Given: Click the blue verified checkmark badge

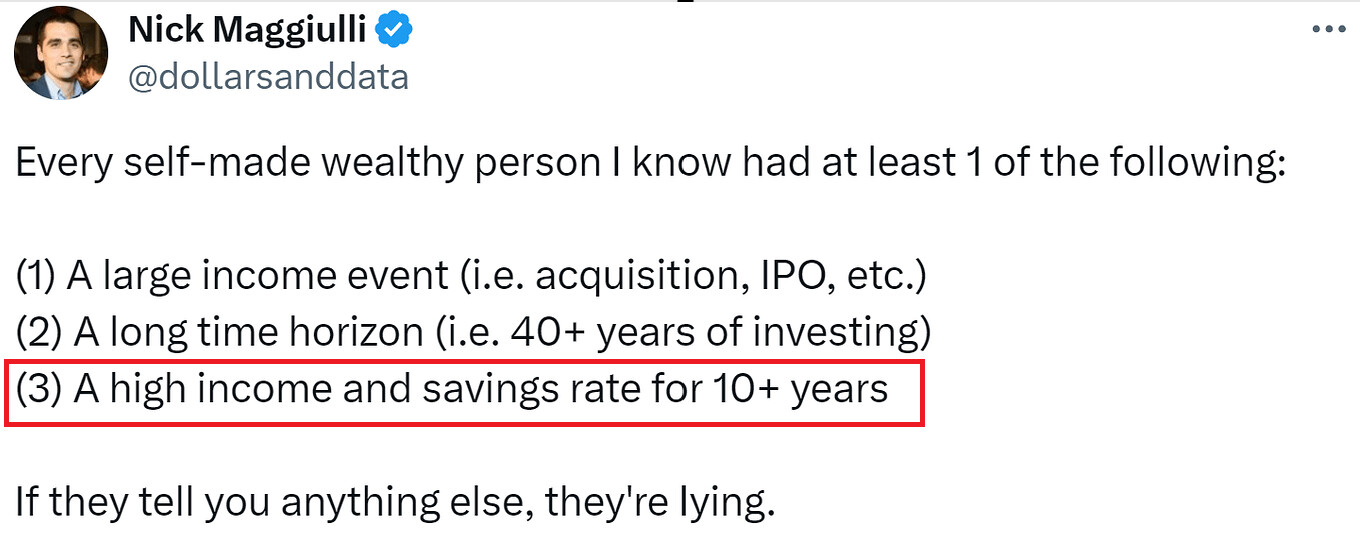Looking at the screenshot, I should 394,32.
